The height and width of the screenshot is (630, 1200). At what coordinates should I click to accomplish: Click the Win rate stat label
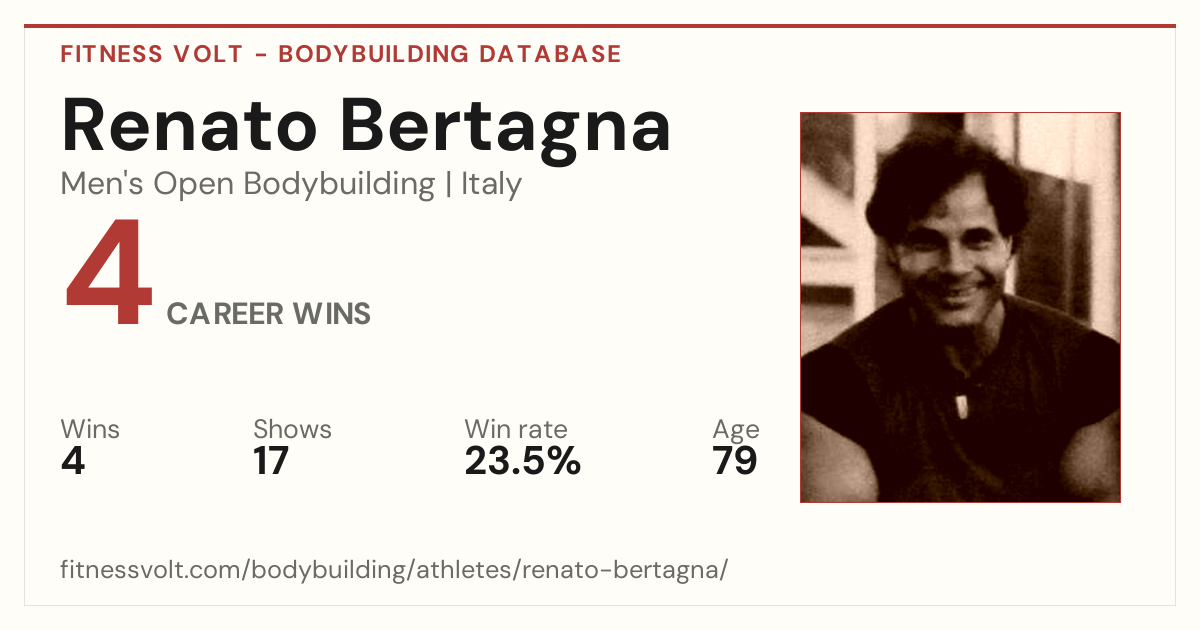click(516, 430)
